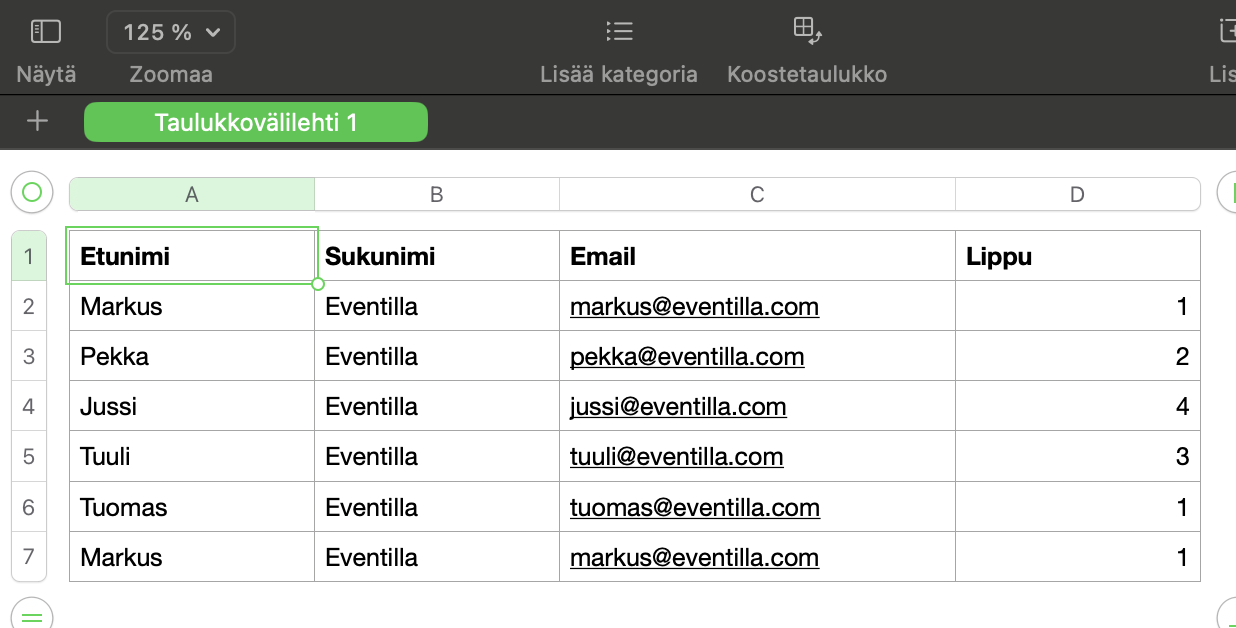This screenshot has width=1236, height=628.
Task: Click the cell containing Tuomas
Action: coord(192,507)
